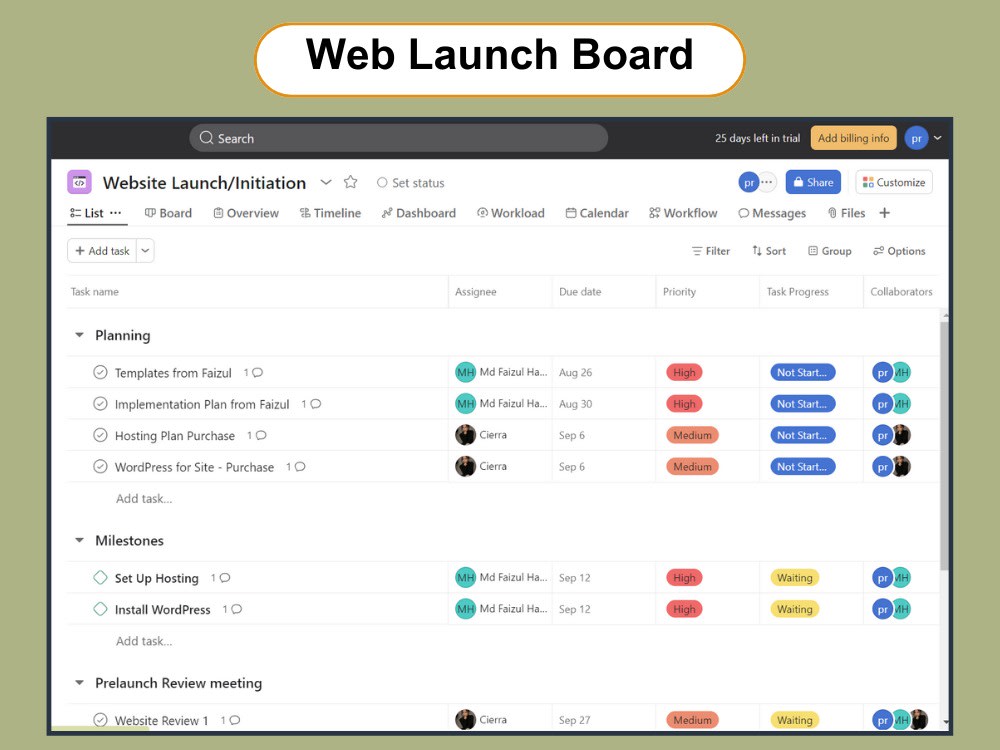Open the pr profile avatar in top bar

click(916, 138)
